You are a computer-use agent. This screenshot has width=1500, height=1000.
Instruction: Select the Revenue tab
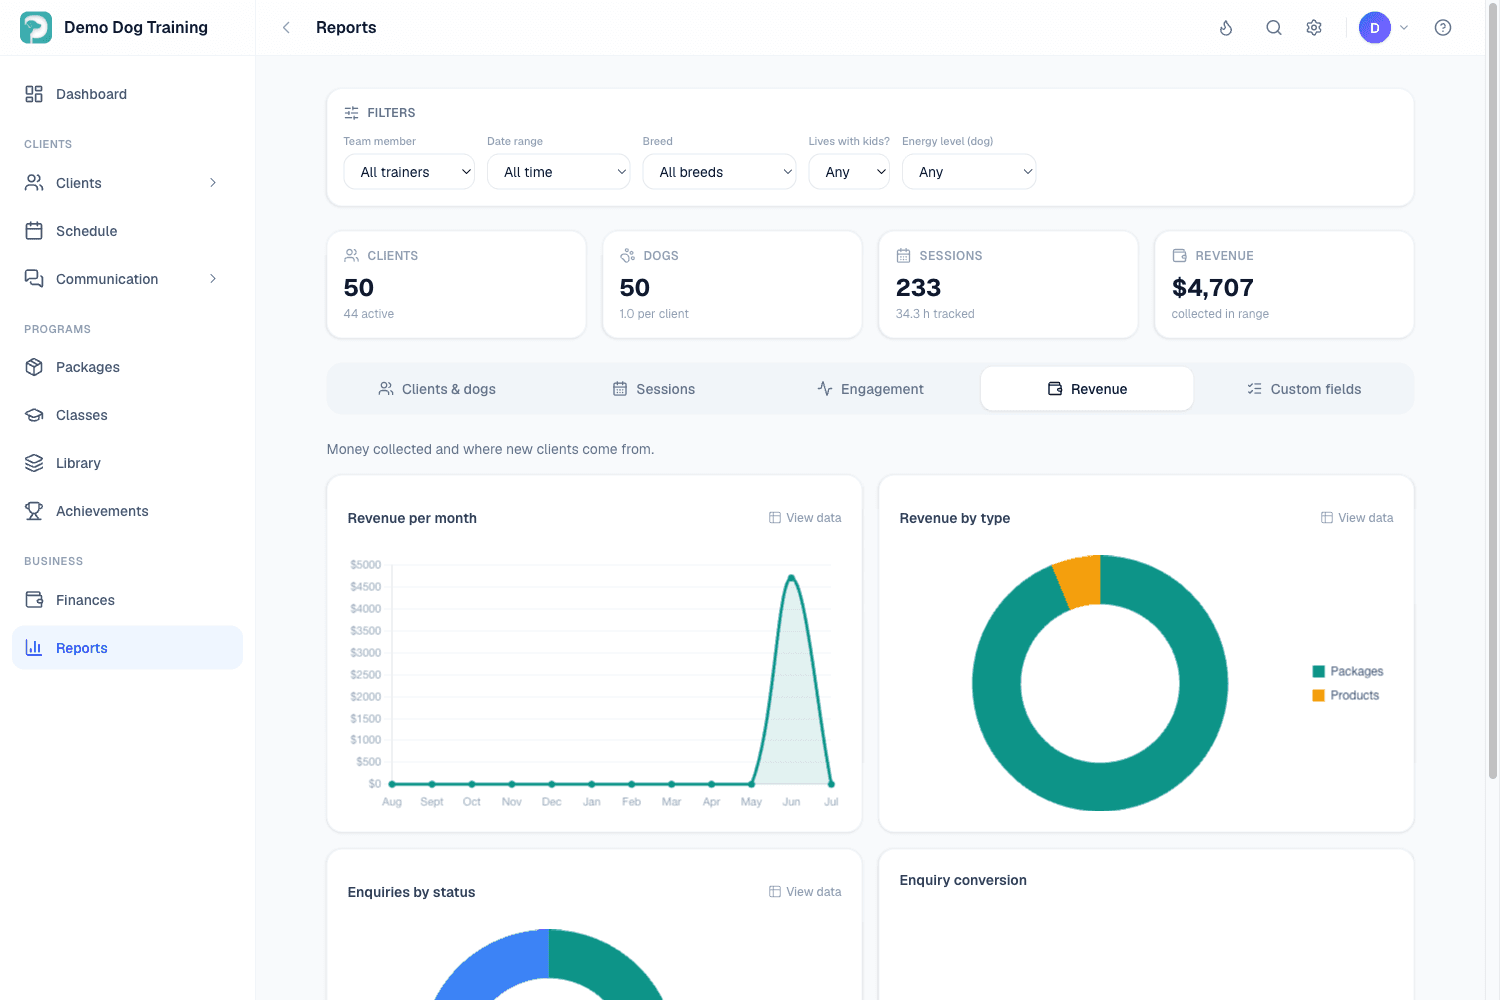point(1087,389)
